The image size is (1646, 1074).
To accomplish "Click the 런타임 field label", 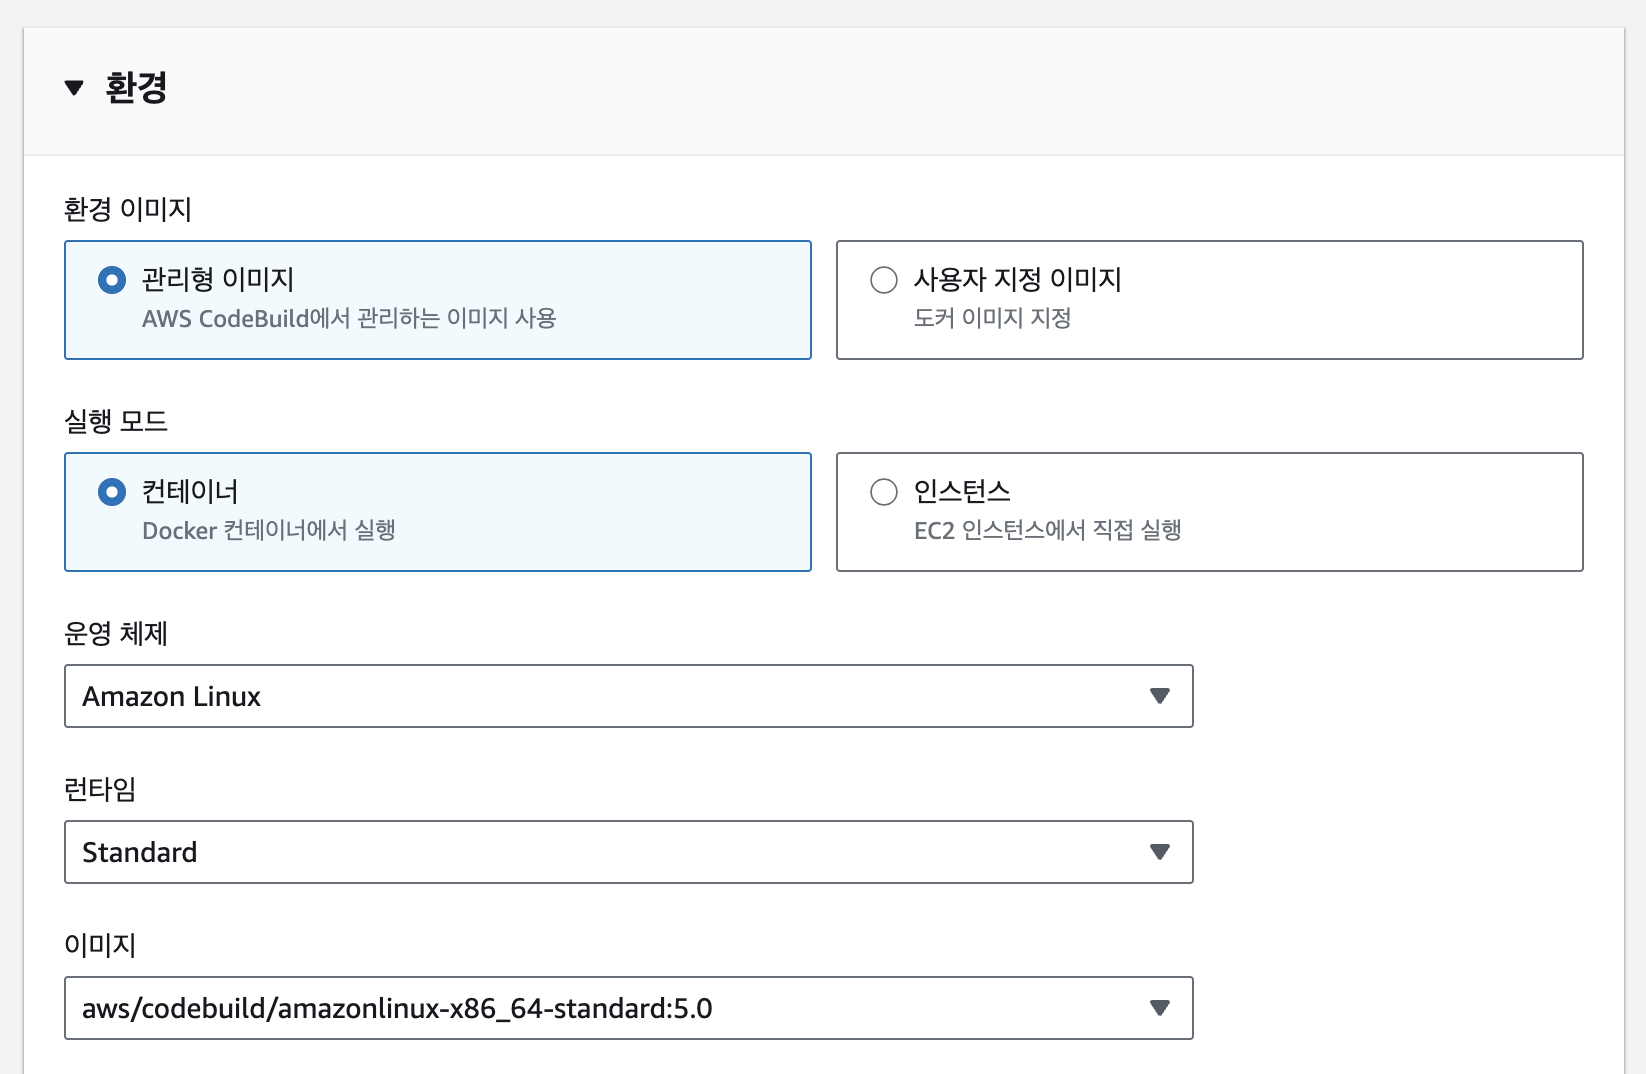I will click(x=100, y=789).
